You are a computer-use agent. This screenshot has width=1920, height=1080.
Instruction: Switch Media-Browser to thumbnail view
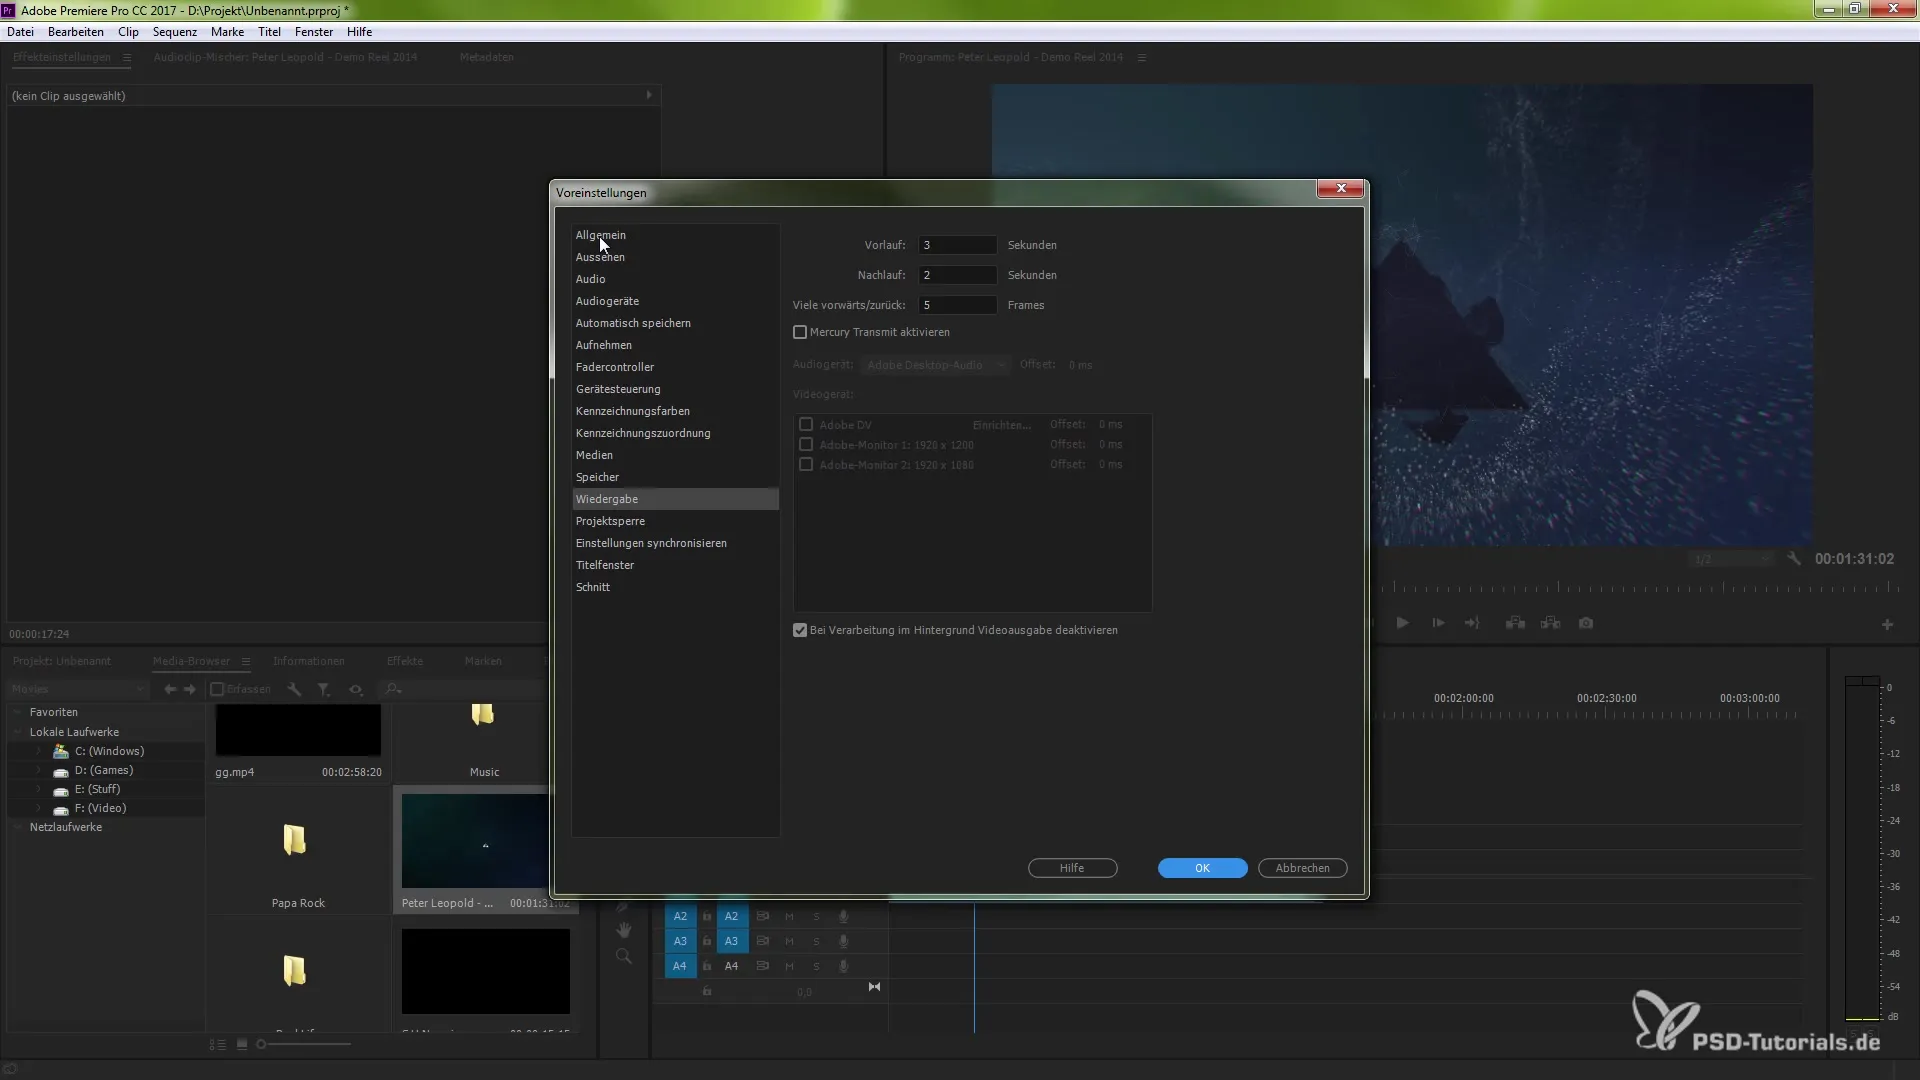click(242, 1044)
